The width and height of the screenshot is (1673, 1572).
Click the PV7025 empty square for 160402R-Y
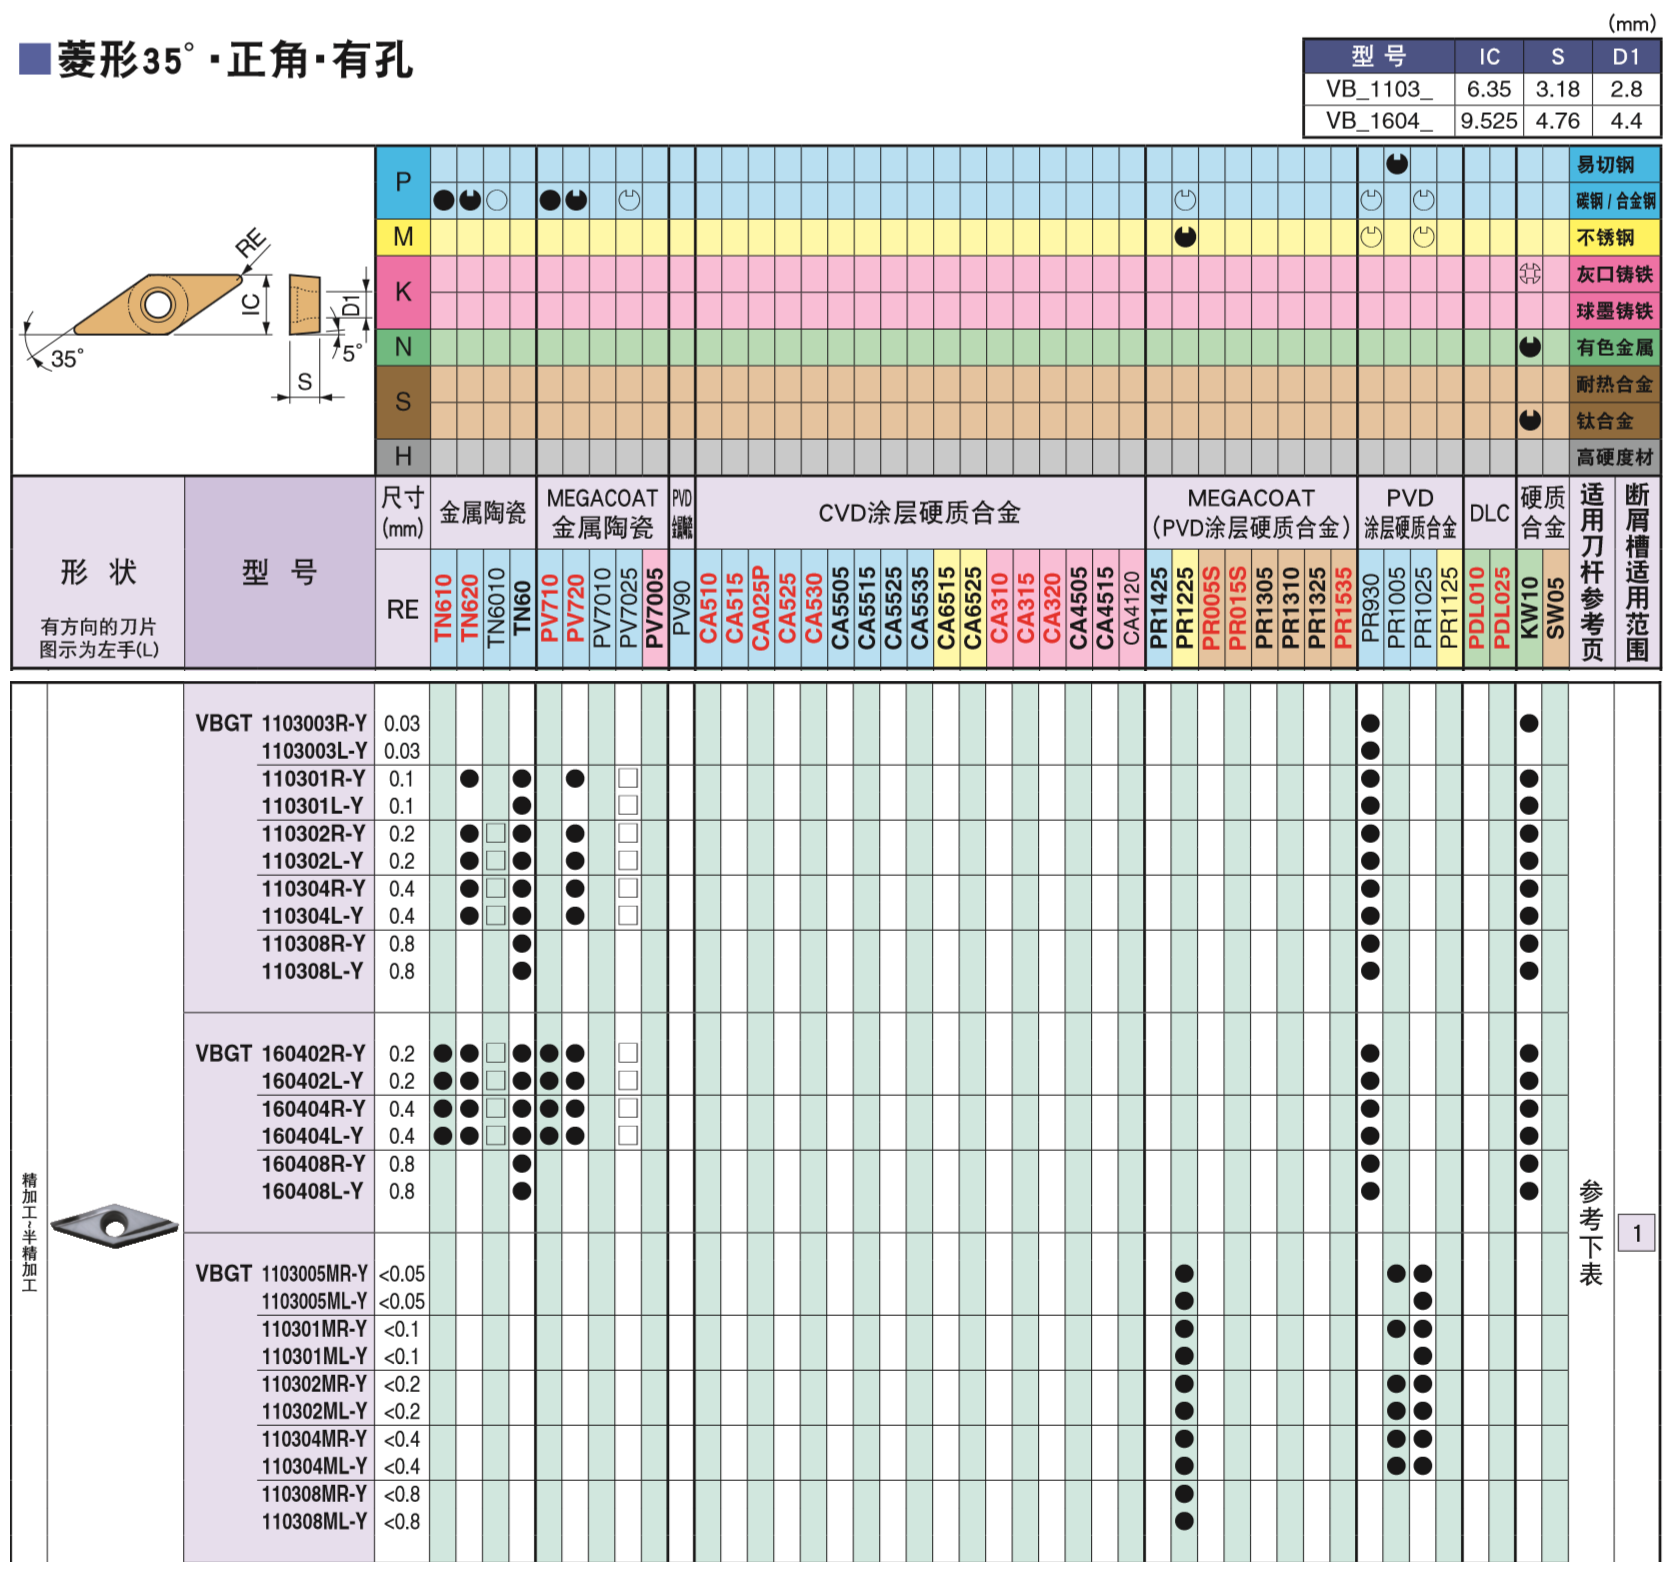click(x=628, y=1053)
